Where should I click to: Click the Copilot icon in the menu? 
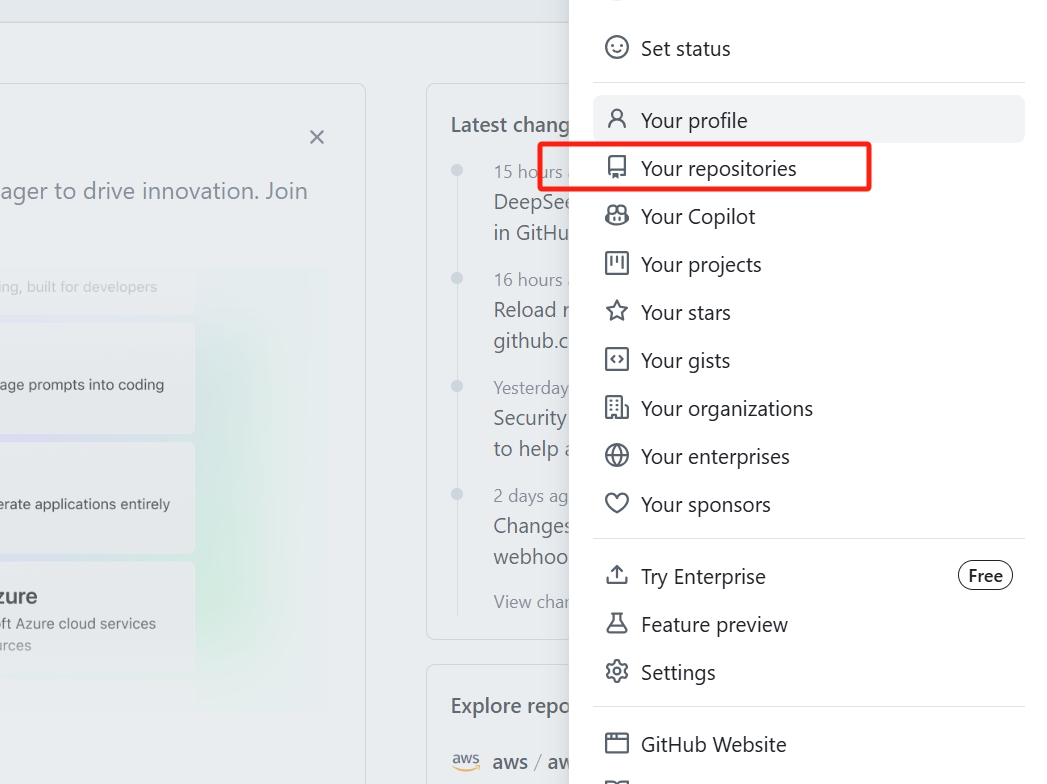pyautogui.click(x=617, y=215)
